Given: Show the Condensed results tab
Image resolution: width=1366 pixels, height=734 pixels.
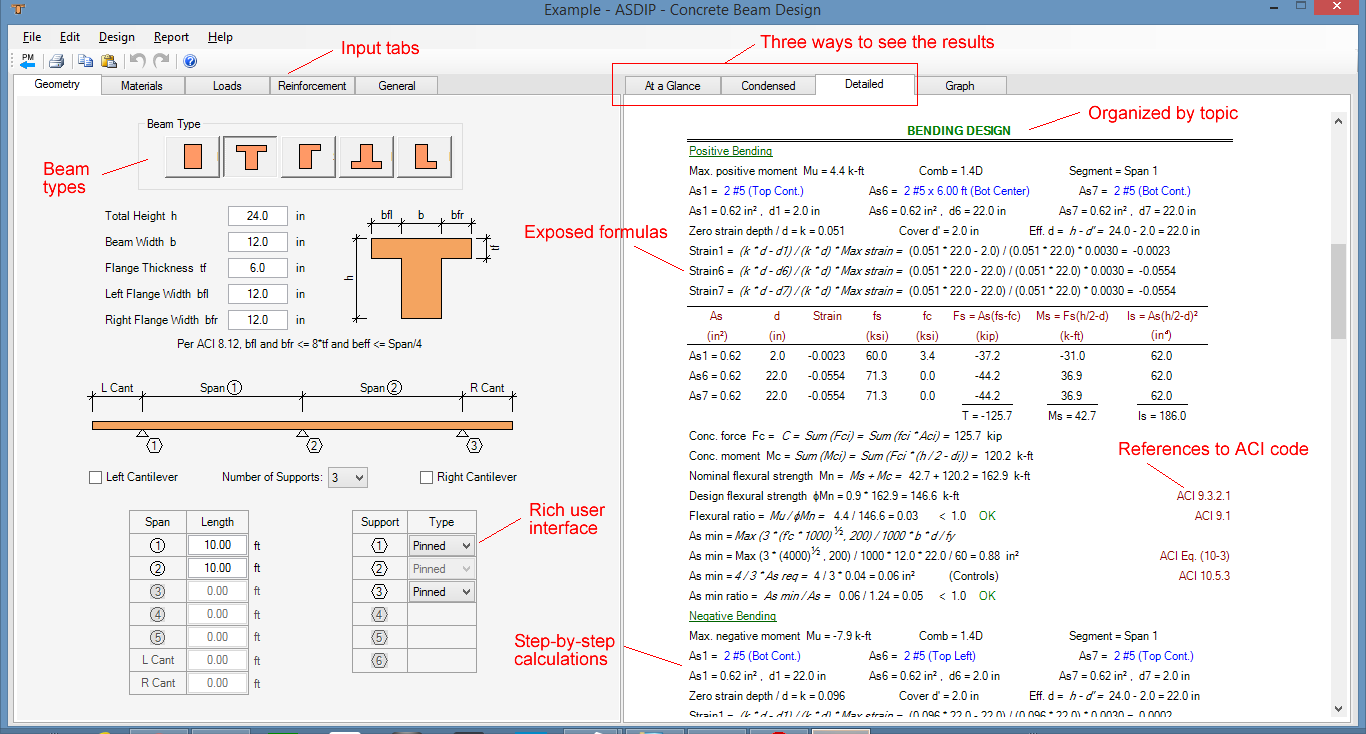Looking at the screenshot, I should [768, 86].
